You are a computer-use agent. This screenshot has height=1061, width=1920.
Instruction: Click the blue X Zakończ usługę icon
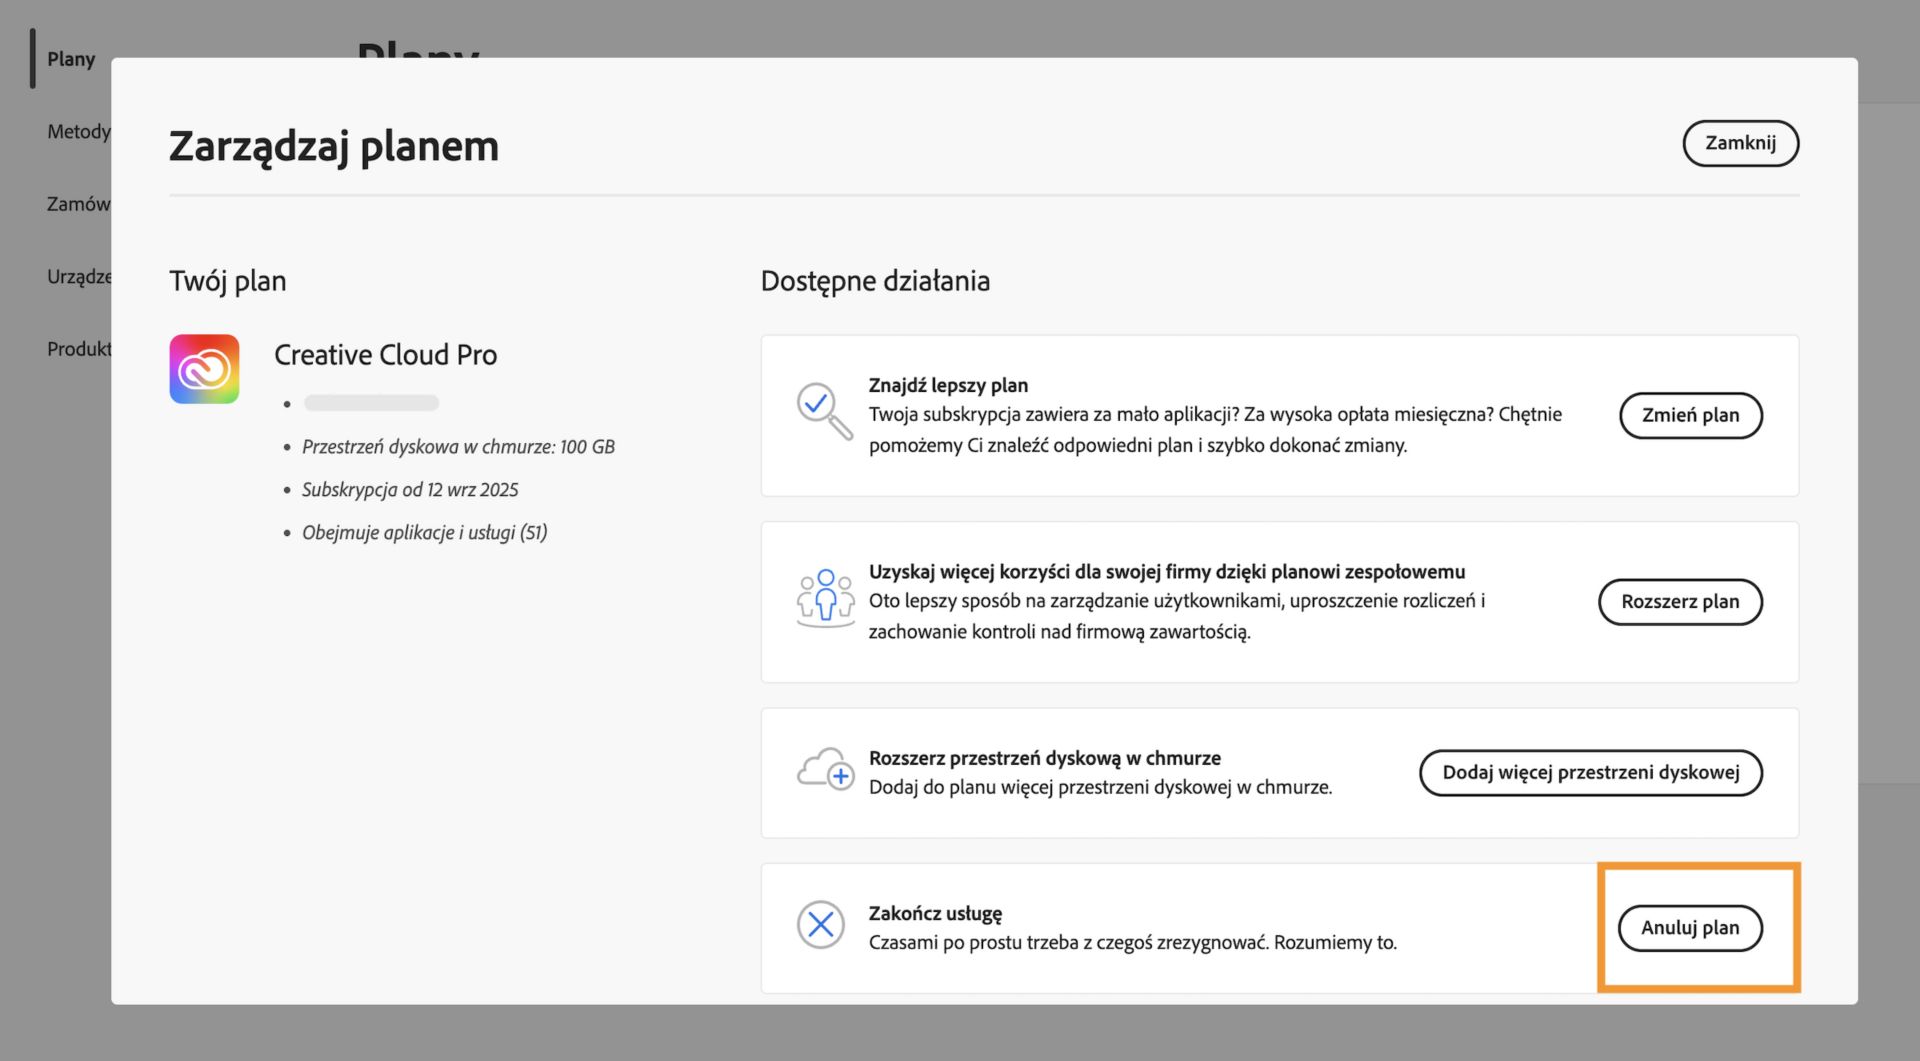point(821,924)
